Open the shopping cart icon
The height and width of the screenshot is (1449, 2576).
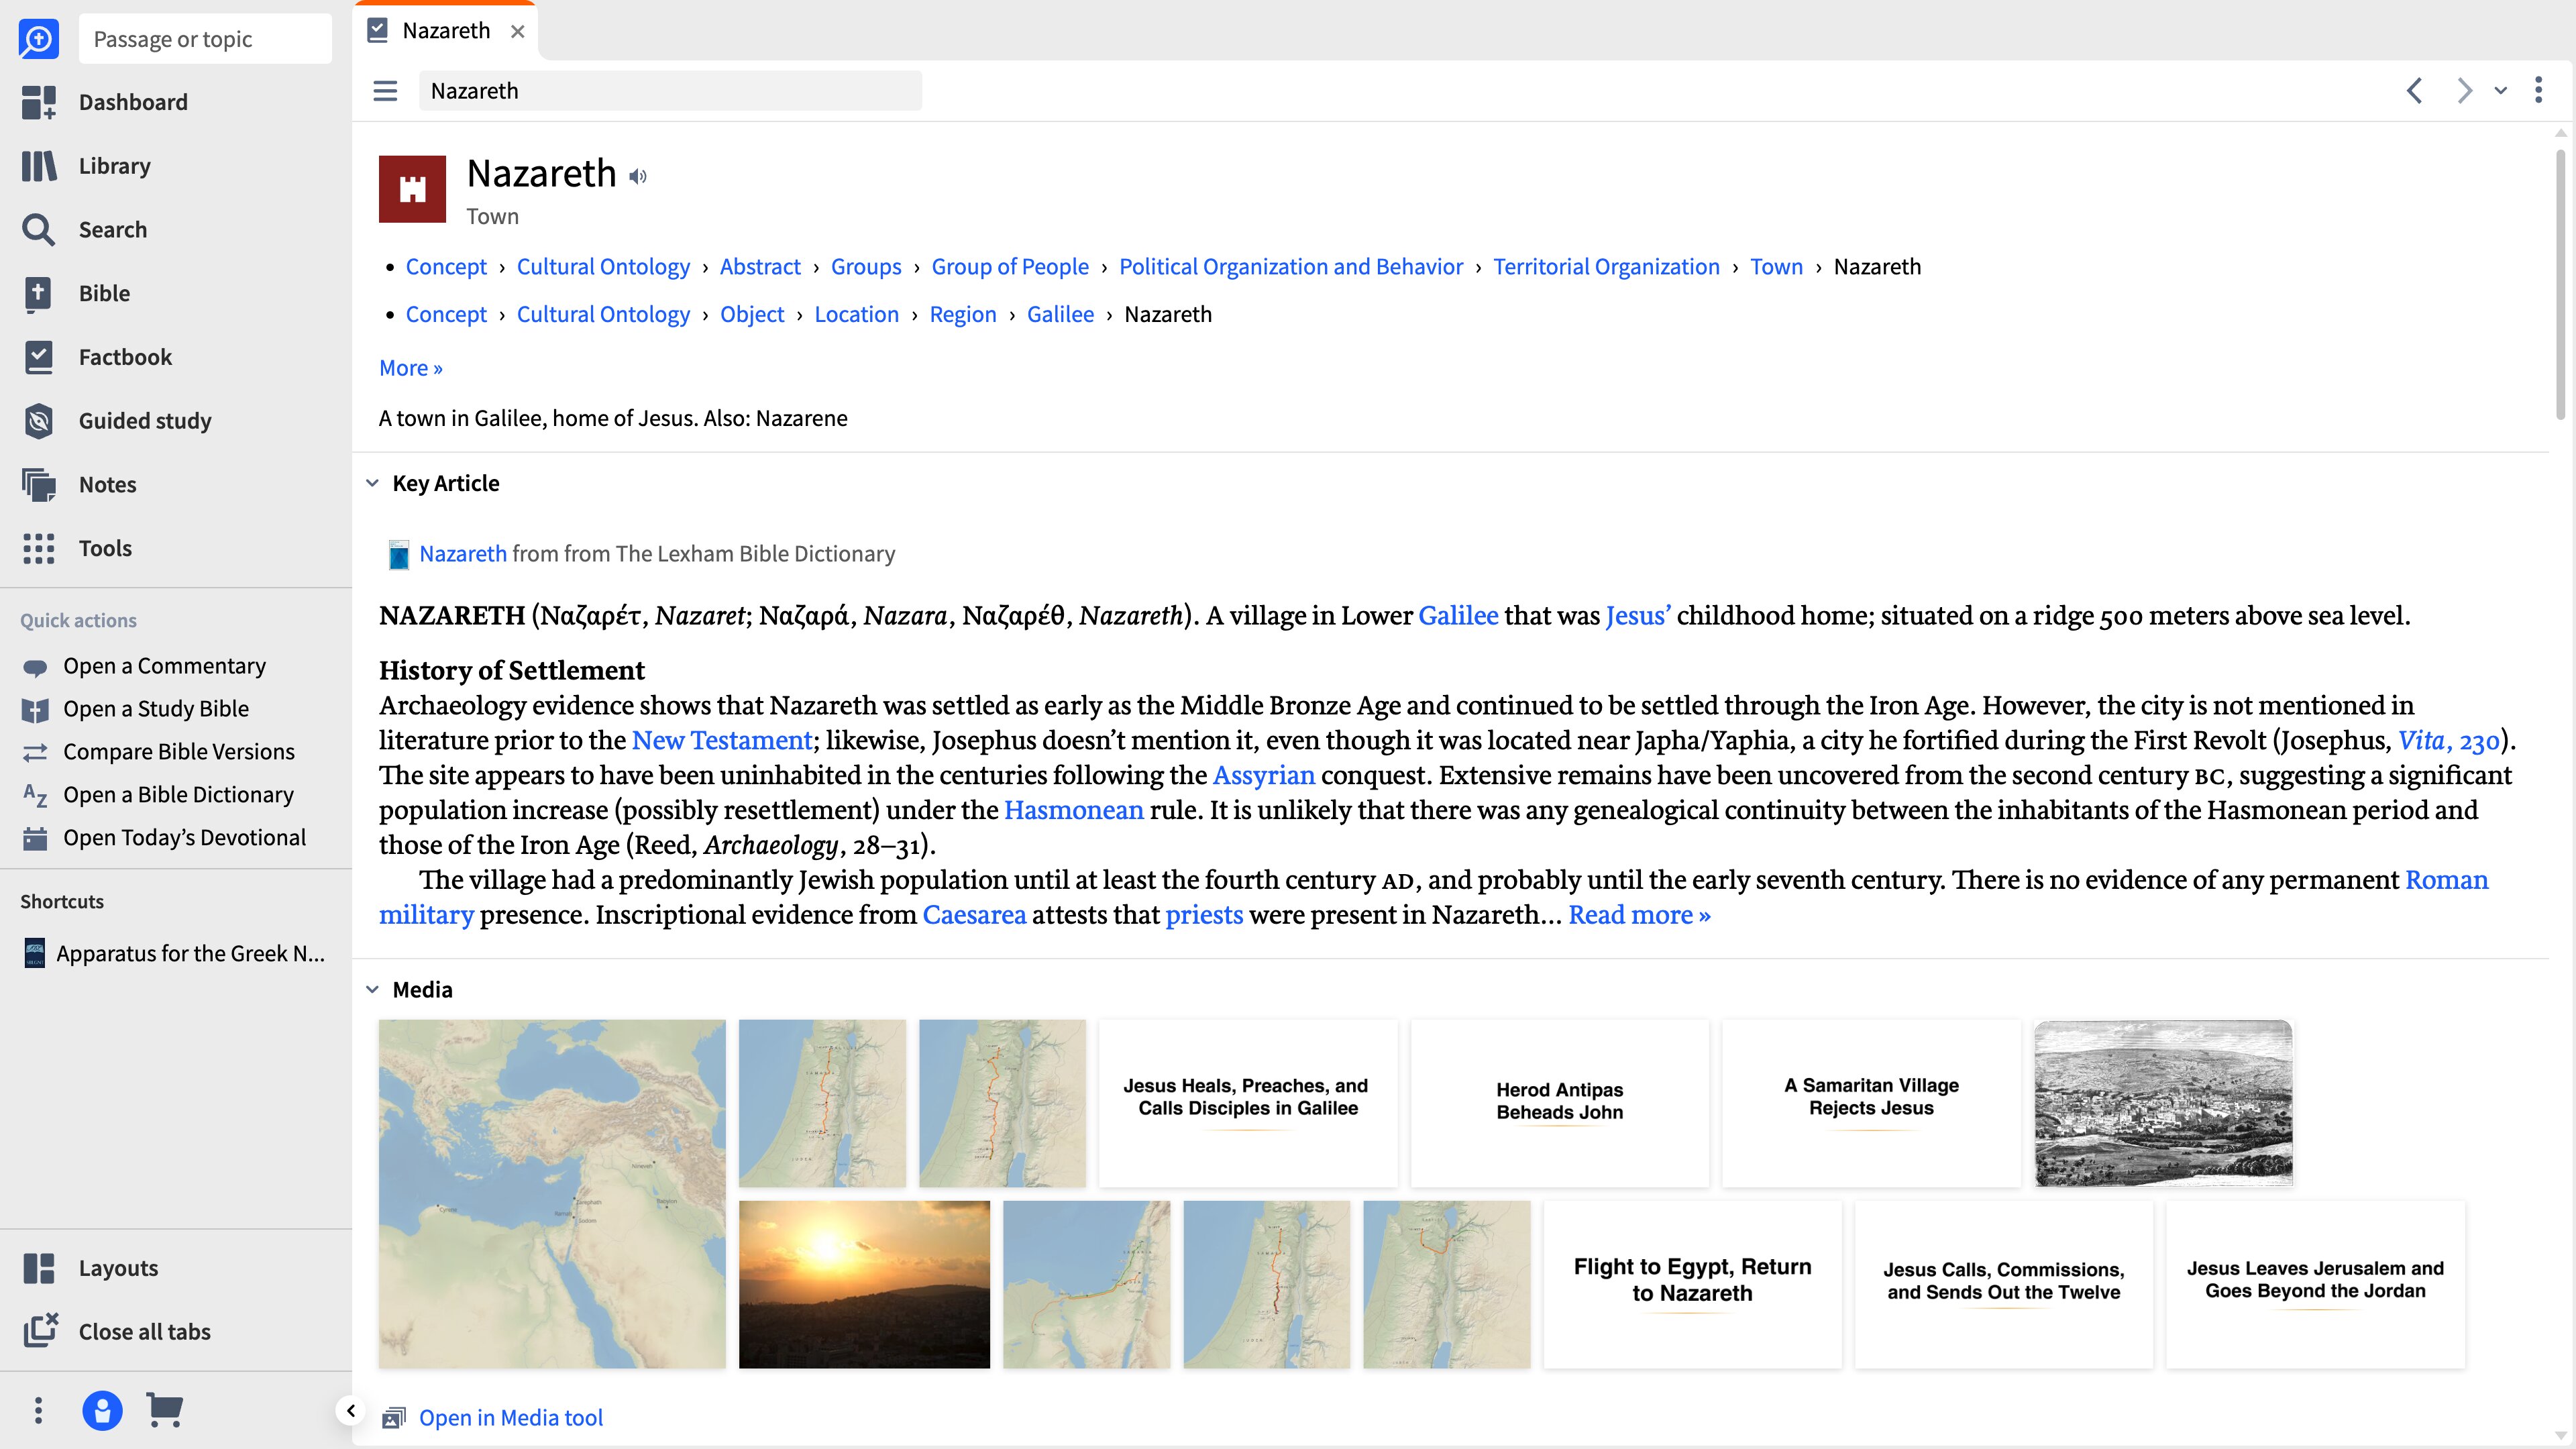tap(164, 1410)
